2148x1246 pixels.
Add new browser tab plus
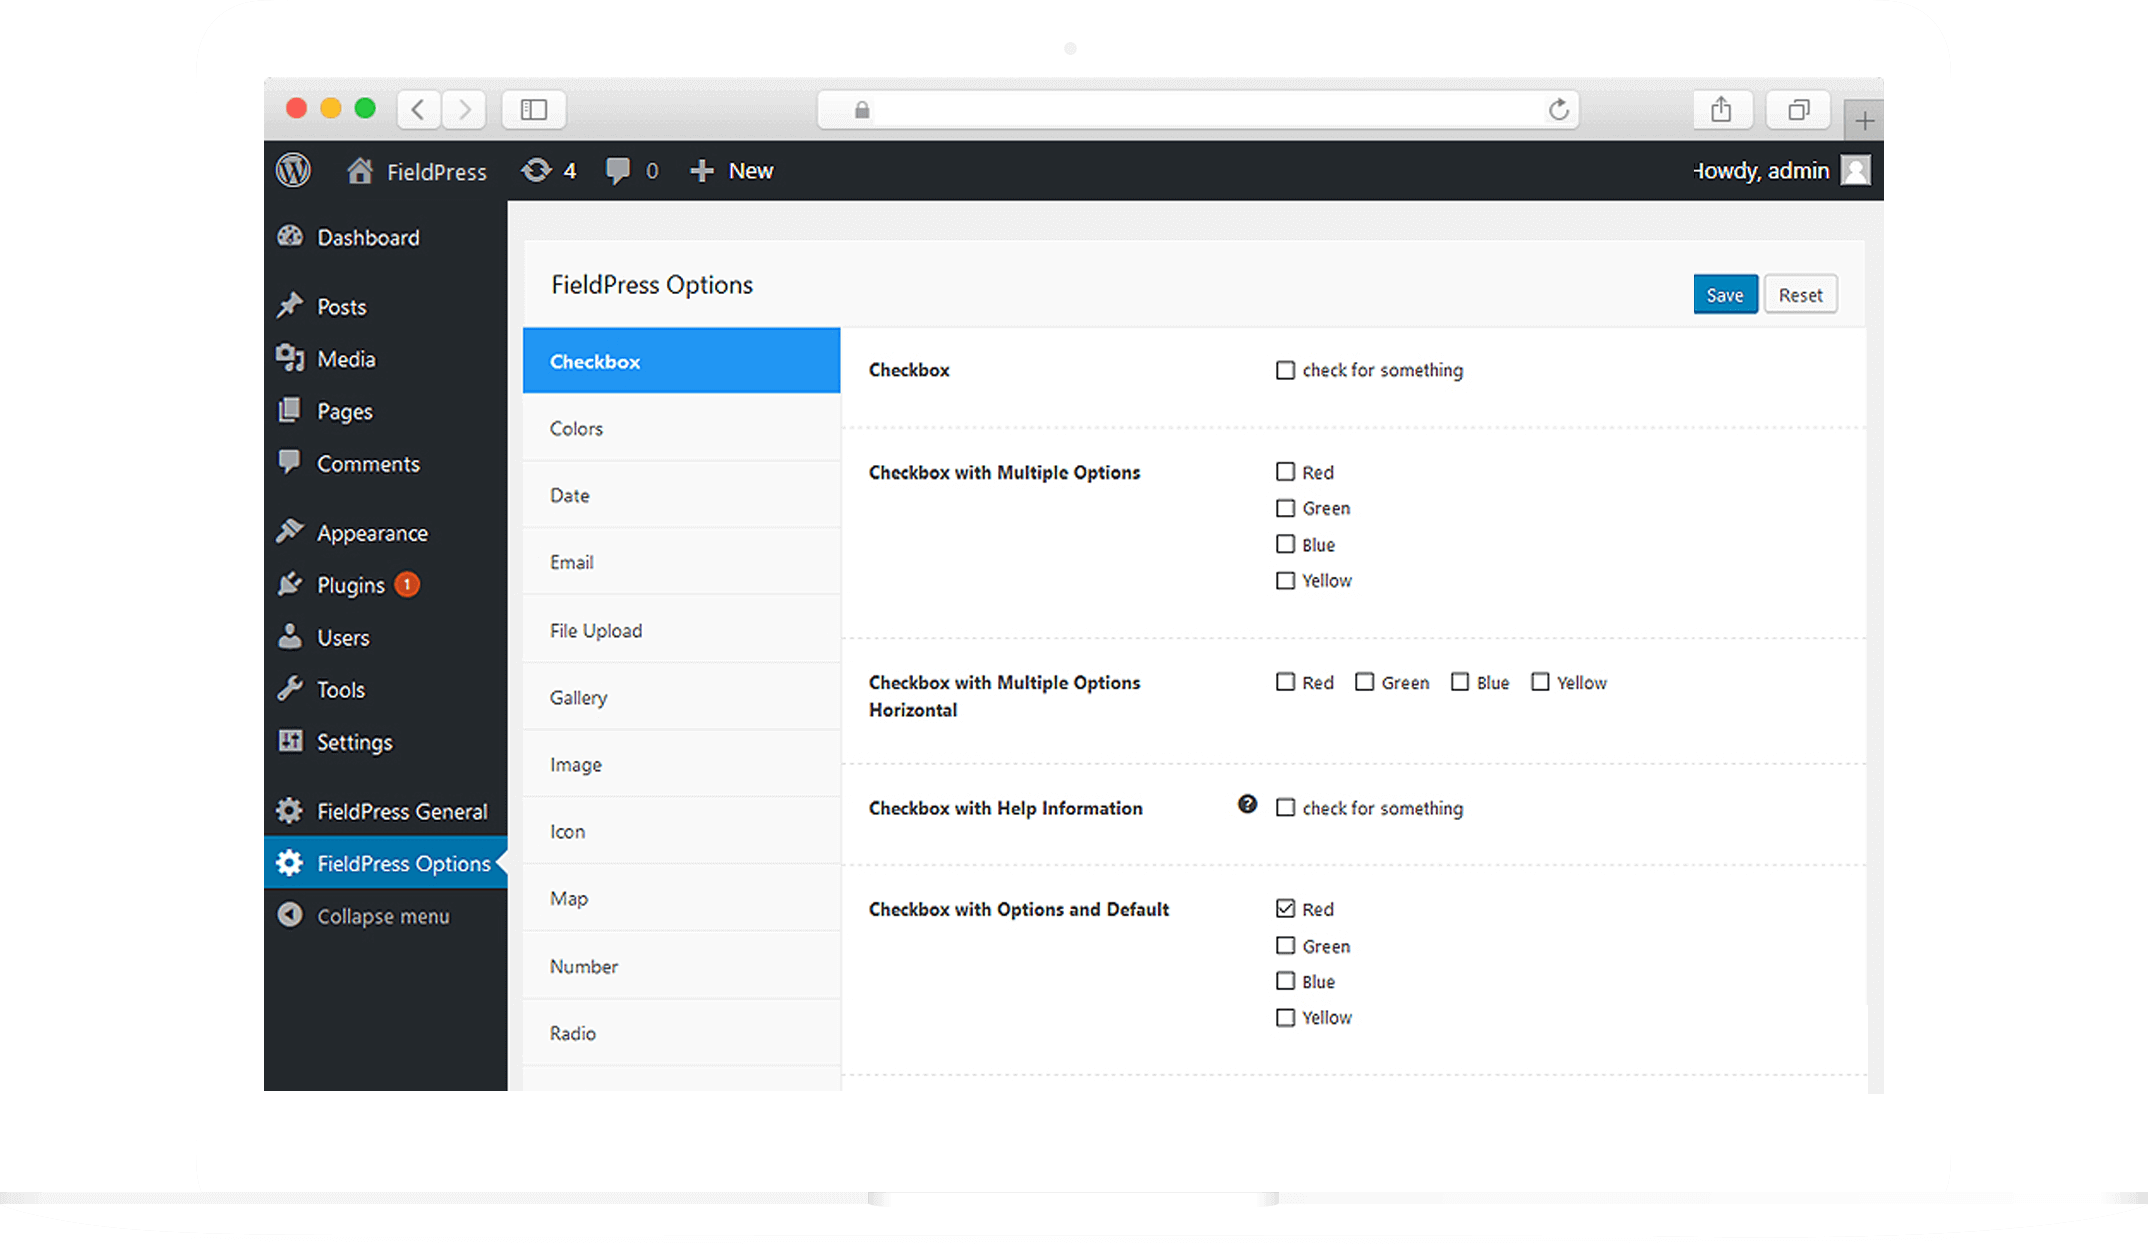pyautogui.click(x=1864, y=121)
